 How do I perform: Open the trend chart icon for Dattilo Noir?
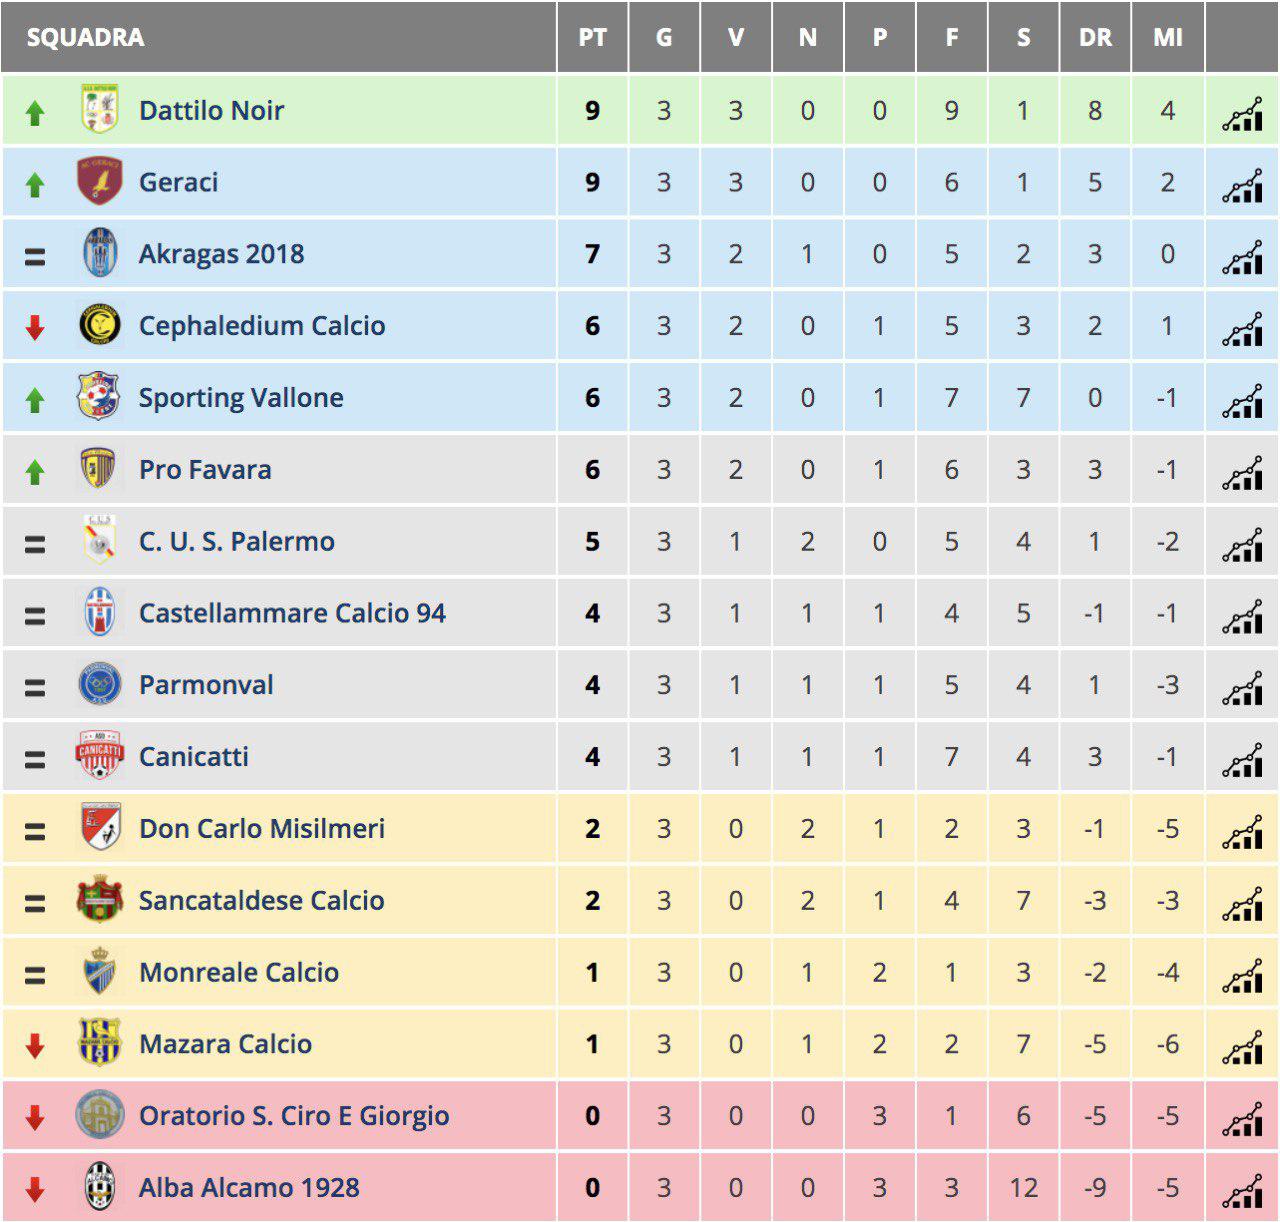1242,114
